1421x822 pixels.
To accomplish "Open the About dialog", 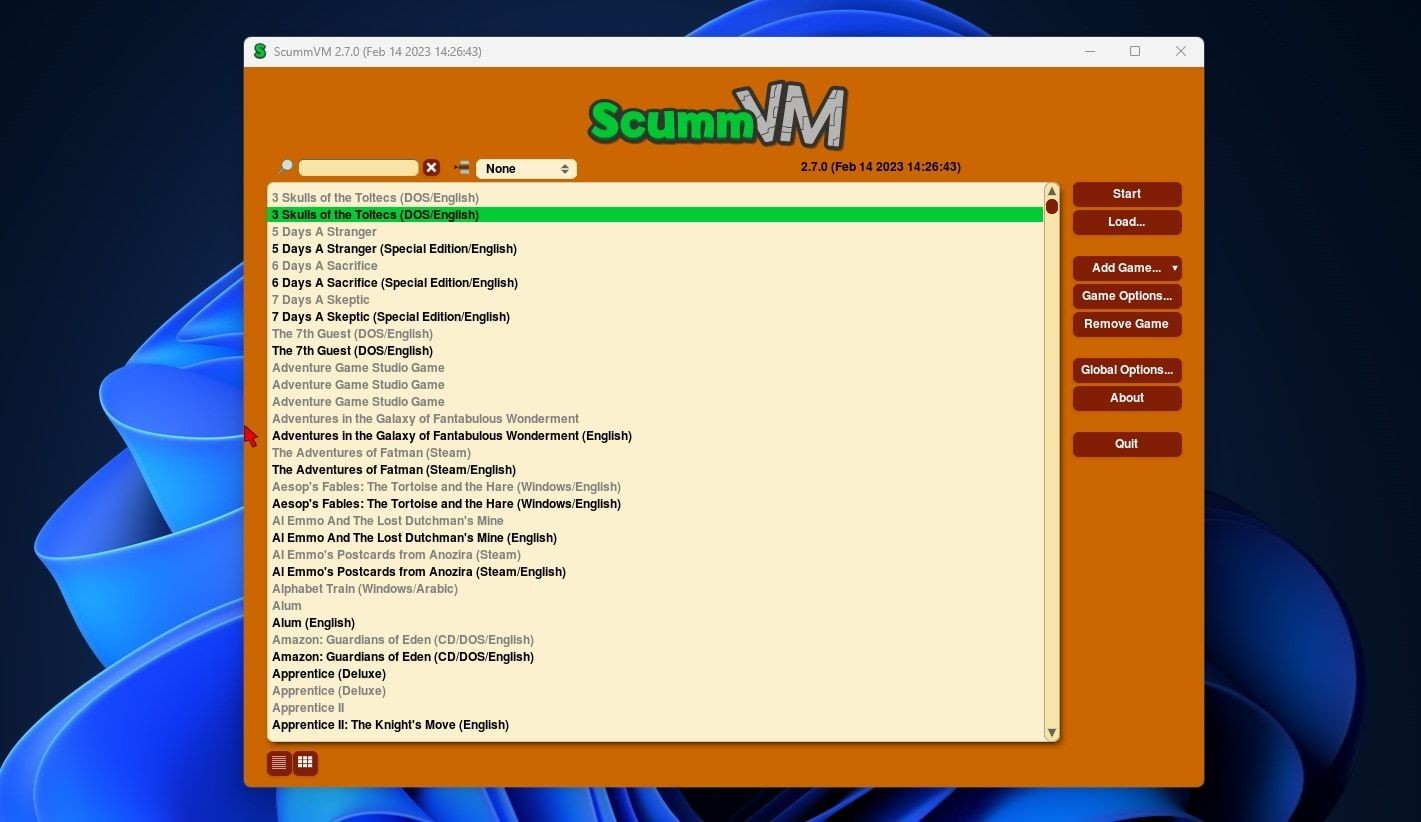I will point(1127,398).
